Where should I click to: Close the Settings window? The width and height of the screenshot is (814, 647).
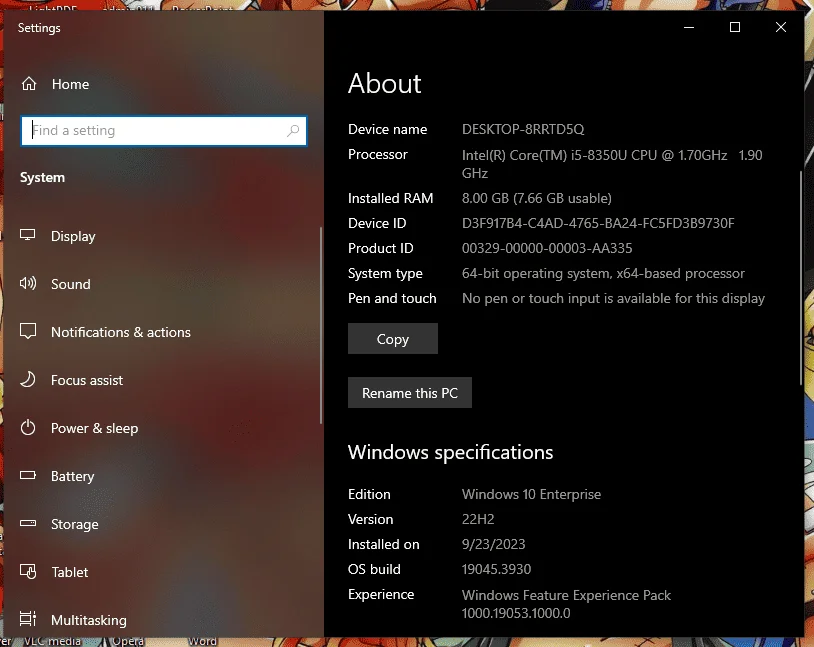(781, 27)
